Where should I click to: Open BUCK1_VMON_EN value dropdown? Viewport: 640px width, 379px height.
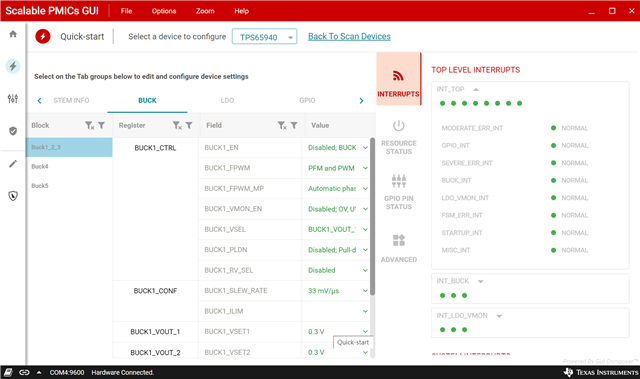(365, 209)
